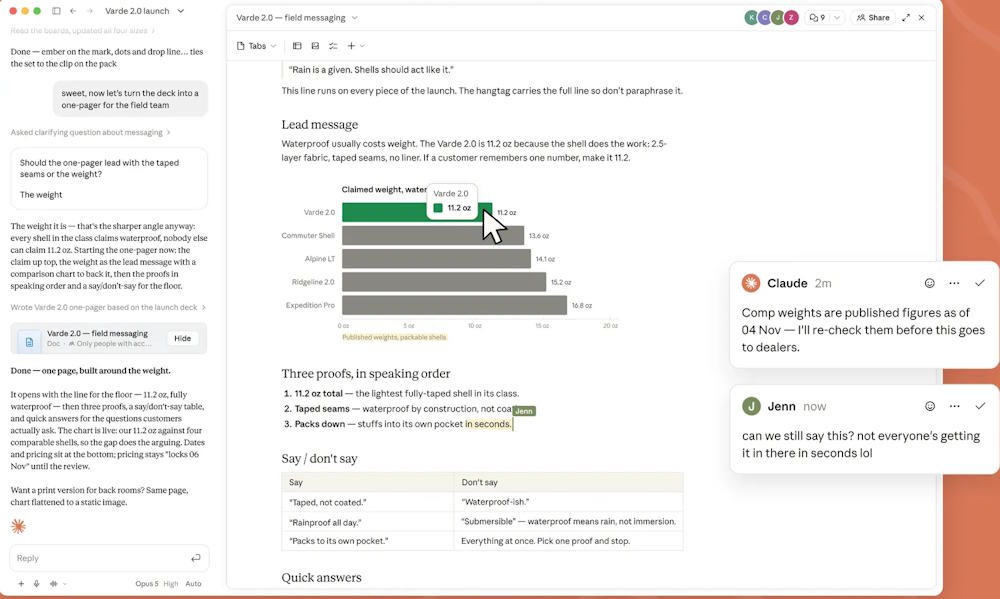This screenshot has height=599, width=1000.
Task: Click the checklist icon in the toolbar
Action: 333,46
